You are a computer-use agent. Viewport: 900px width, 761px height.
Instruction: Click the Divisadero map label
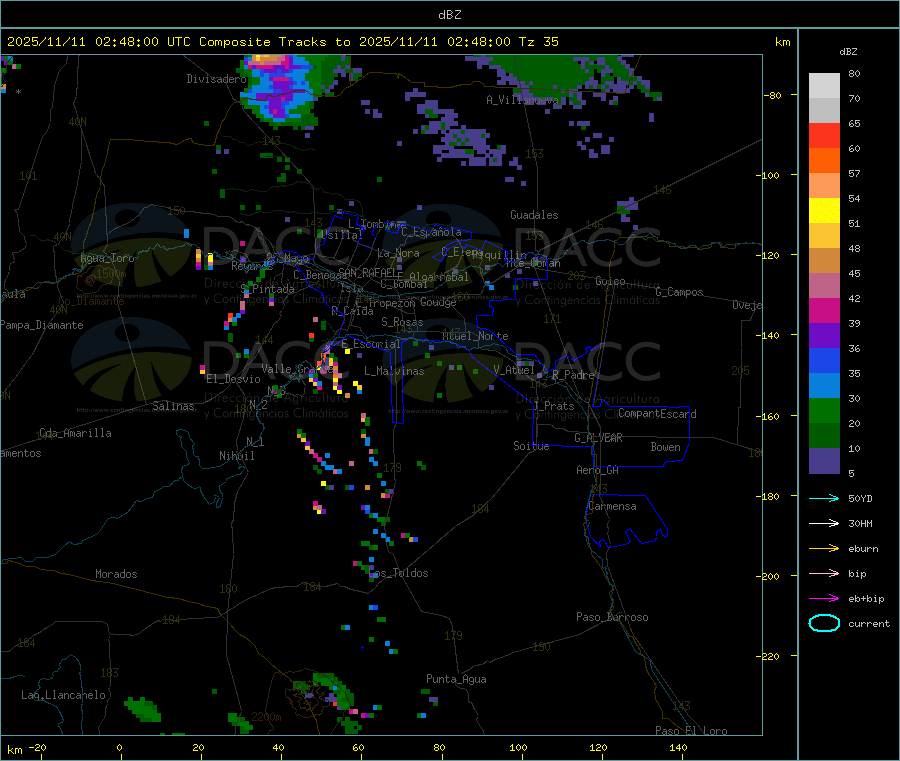(216, 79)
